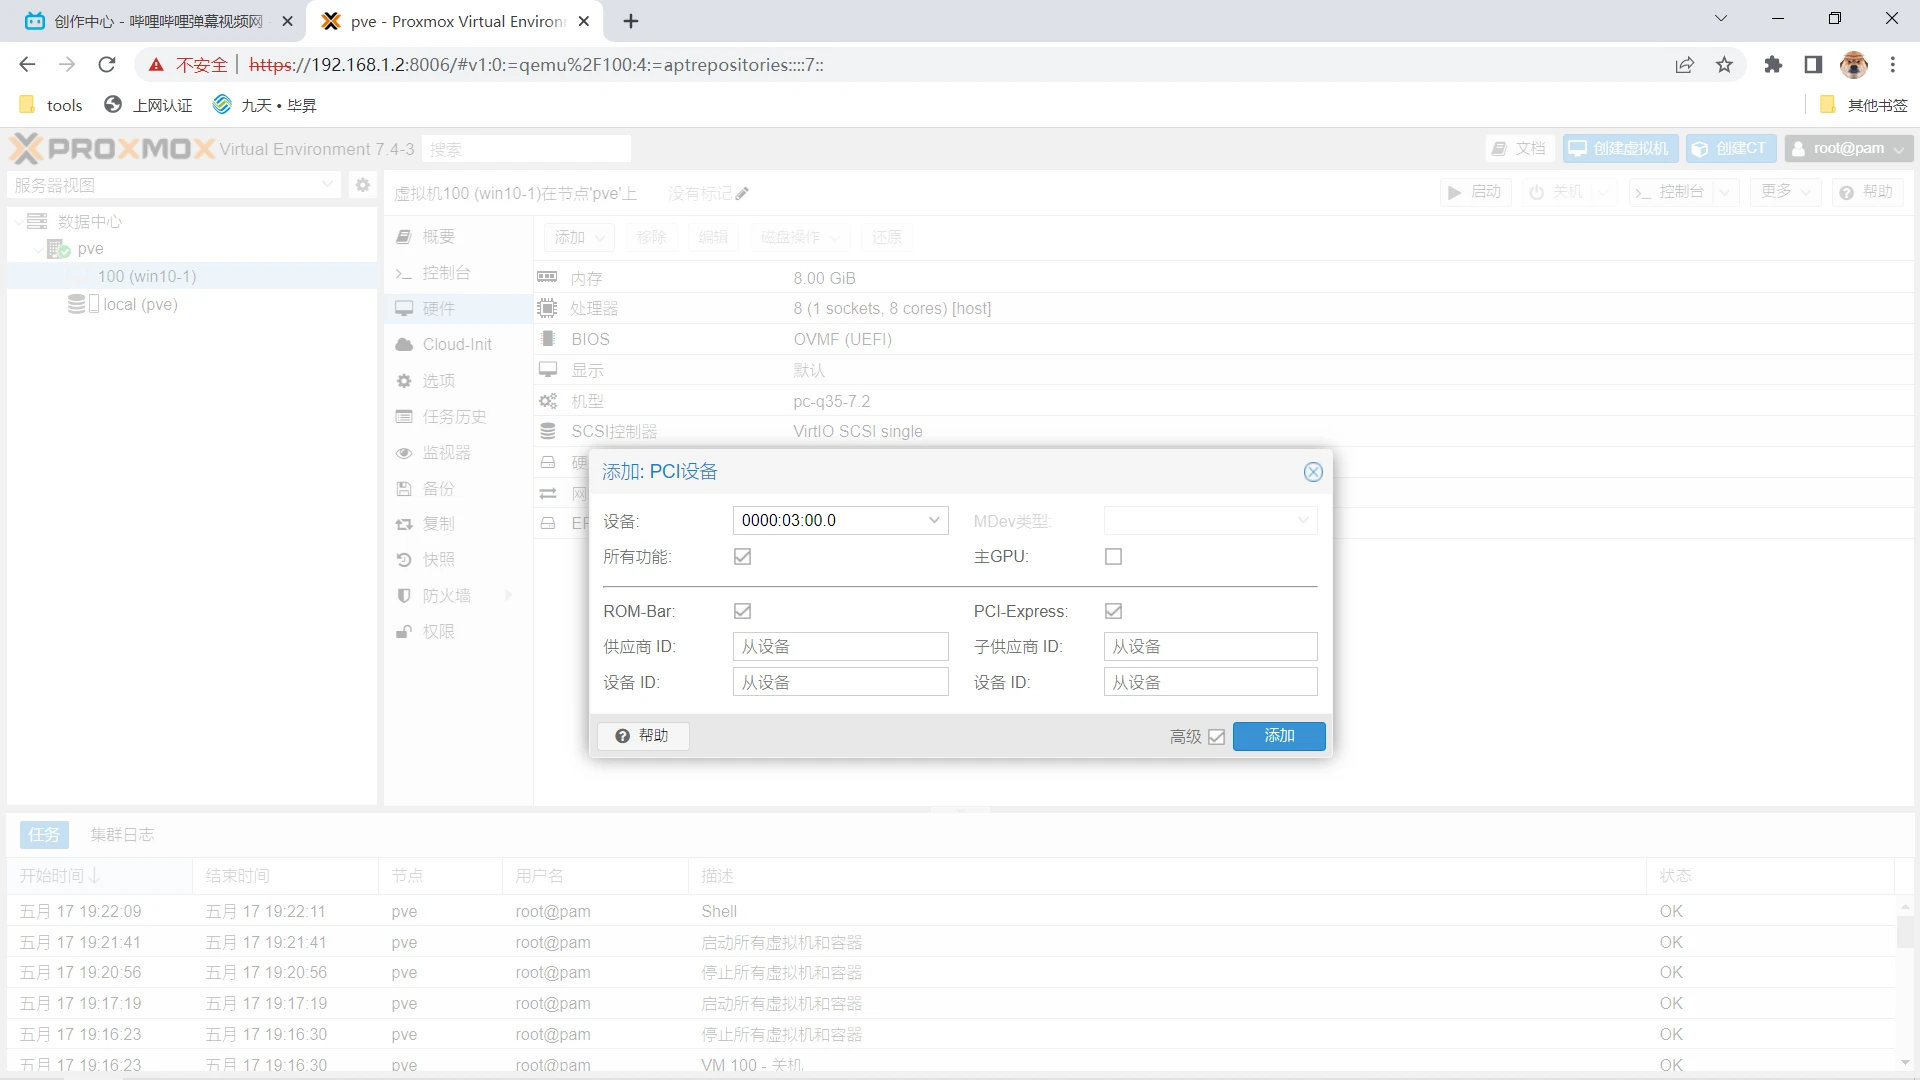
Task: Open the 更多 more dropdown
Action: (1785, 192)
